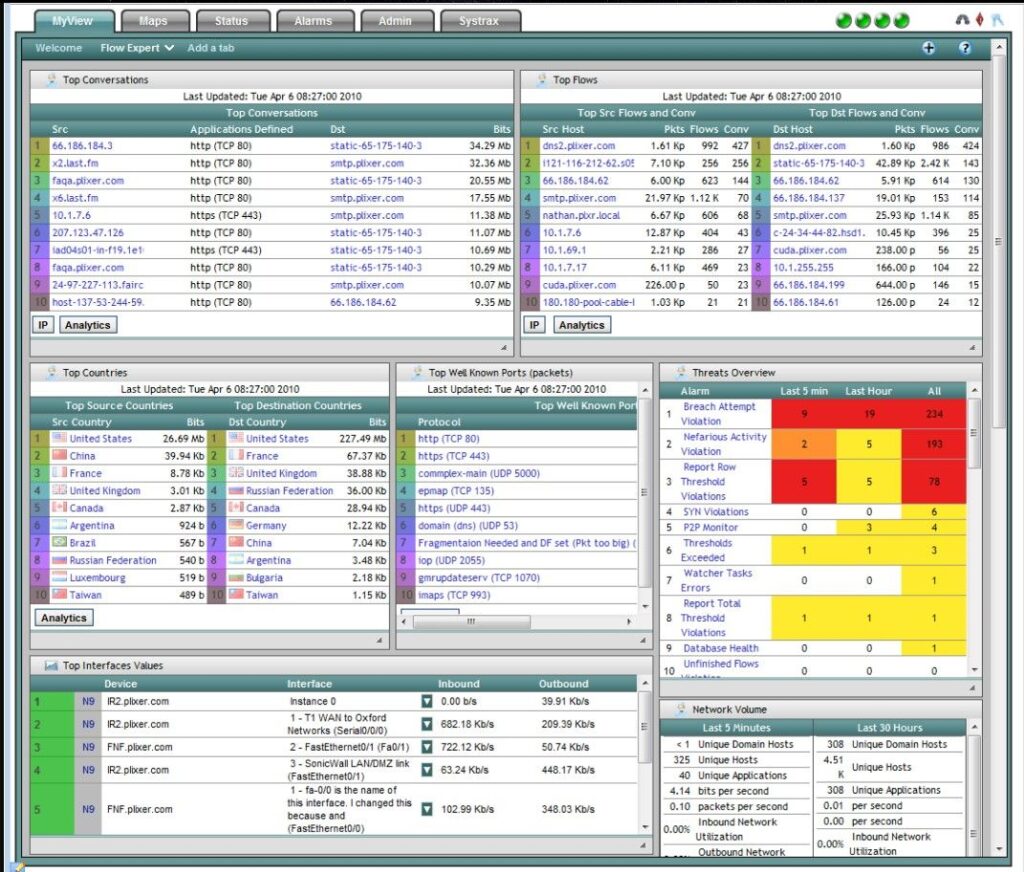1024x872 pixels.
Task: Click the gray horseshoe icon at top right
Action: tap(963, 20)
